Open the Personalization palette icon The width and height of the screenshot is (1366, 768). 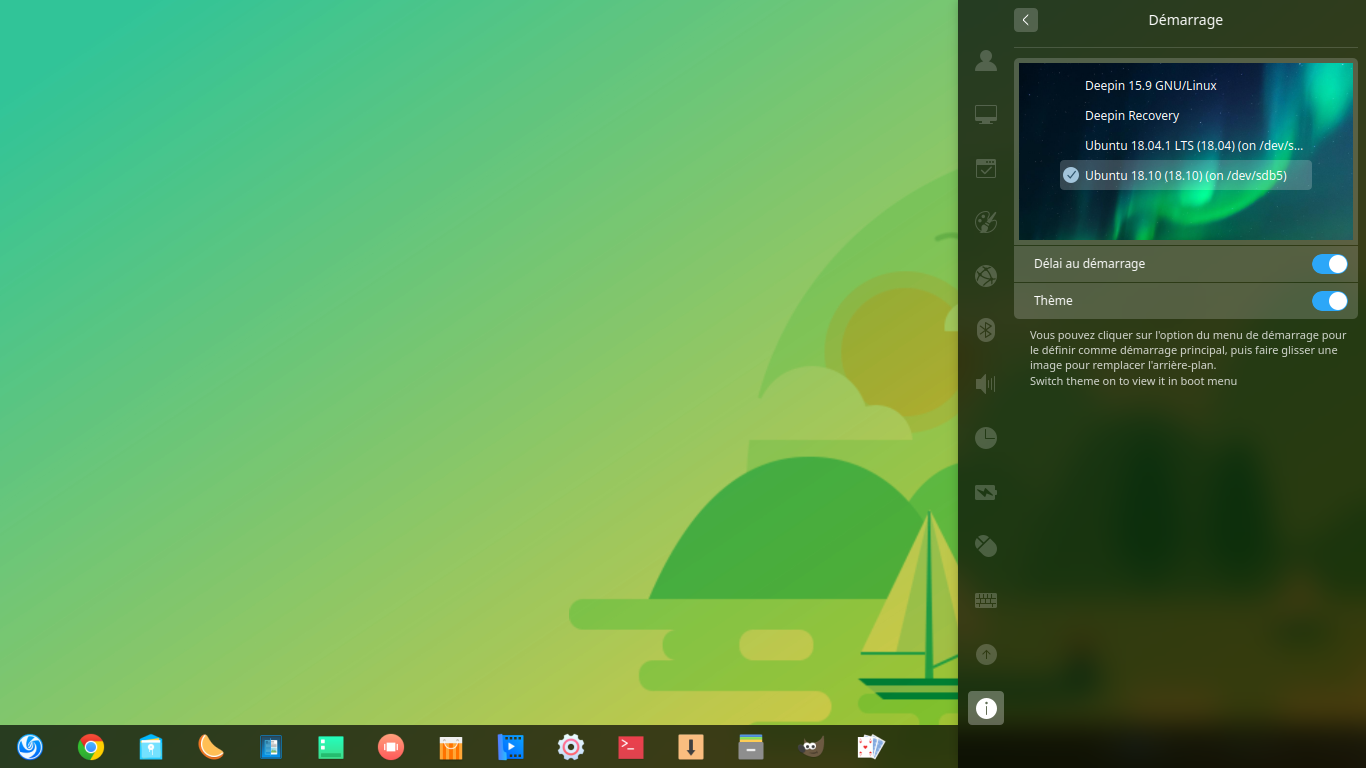tap(986, 222)
